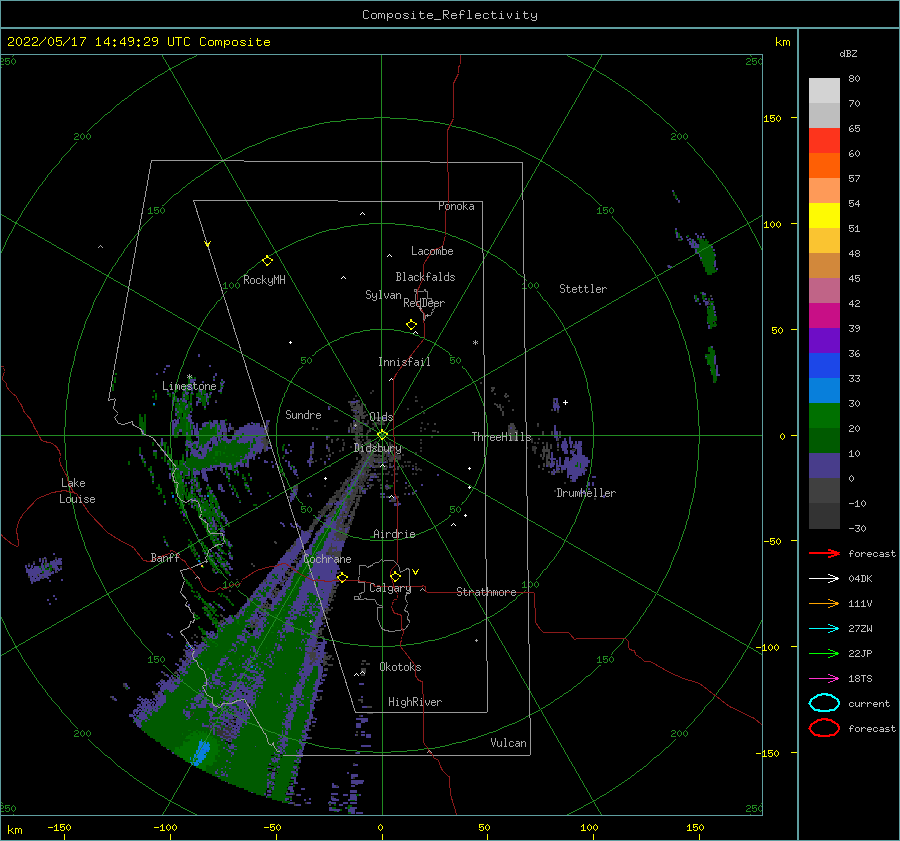Click the Limestone label
Screen dimensions: 900x841
pyautogui.click(x=189, y=386)
